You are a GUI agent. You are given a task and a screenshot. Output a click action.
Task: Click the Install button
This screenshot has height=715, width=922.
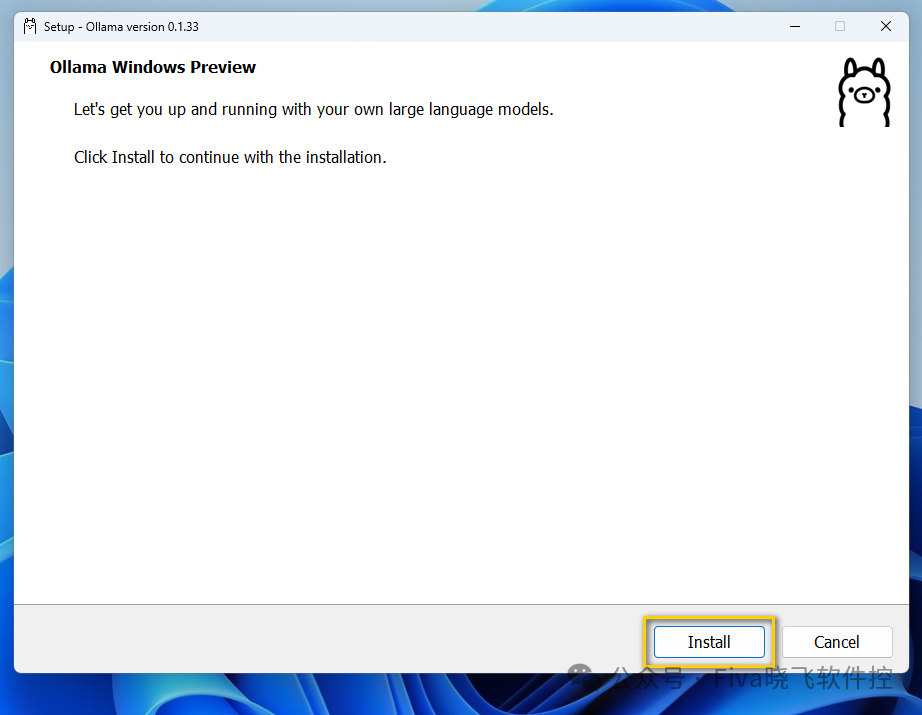[709, 642]
